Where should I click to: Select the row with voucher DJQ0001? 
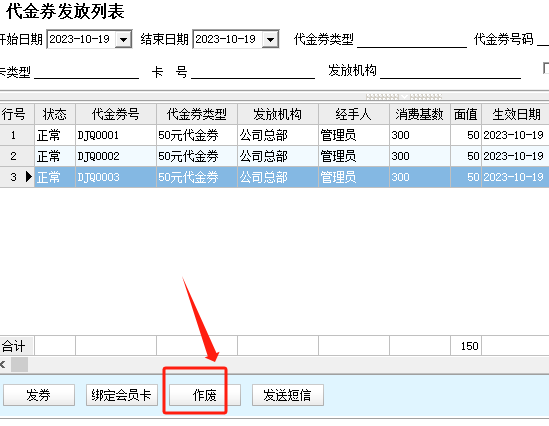click(x=274, y=135)
